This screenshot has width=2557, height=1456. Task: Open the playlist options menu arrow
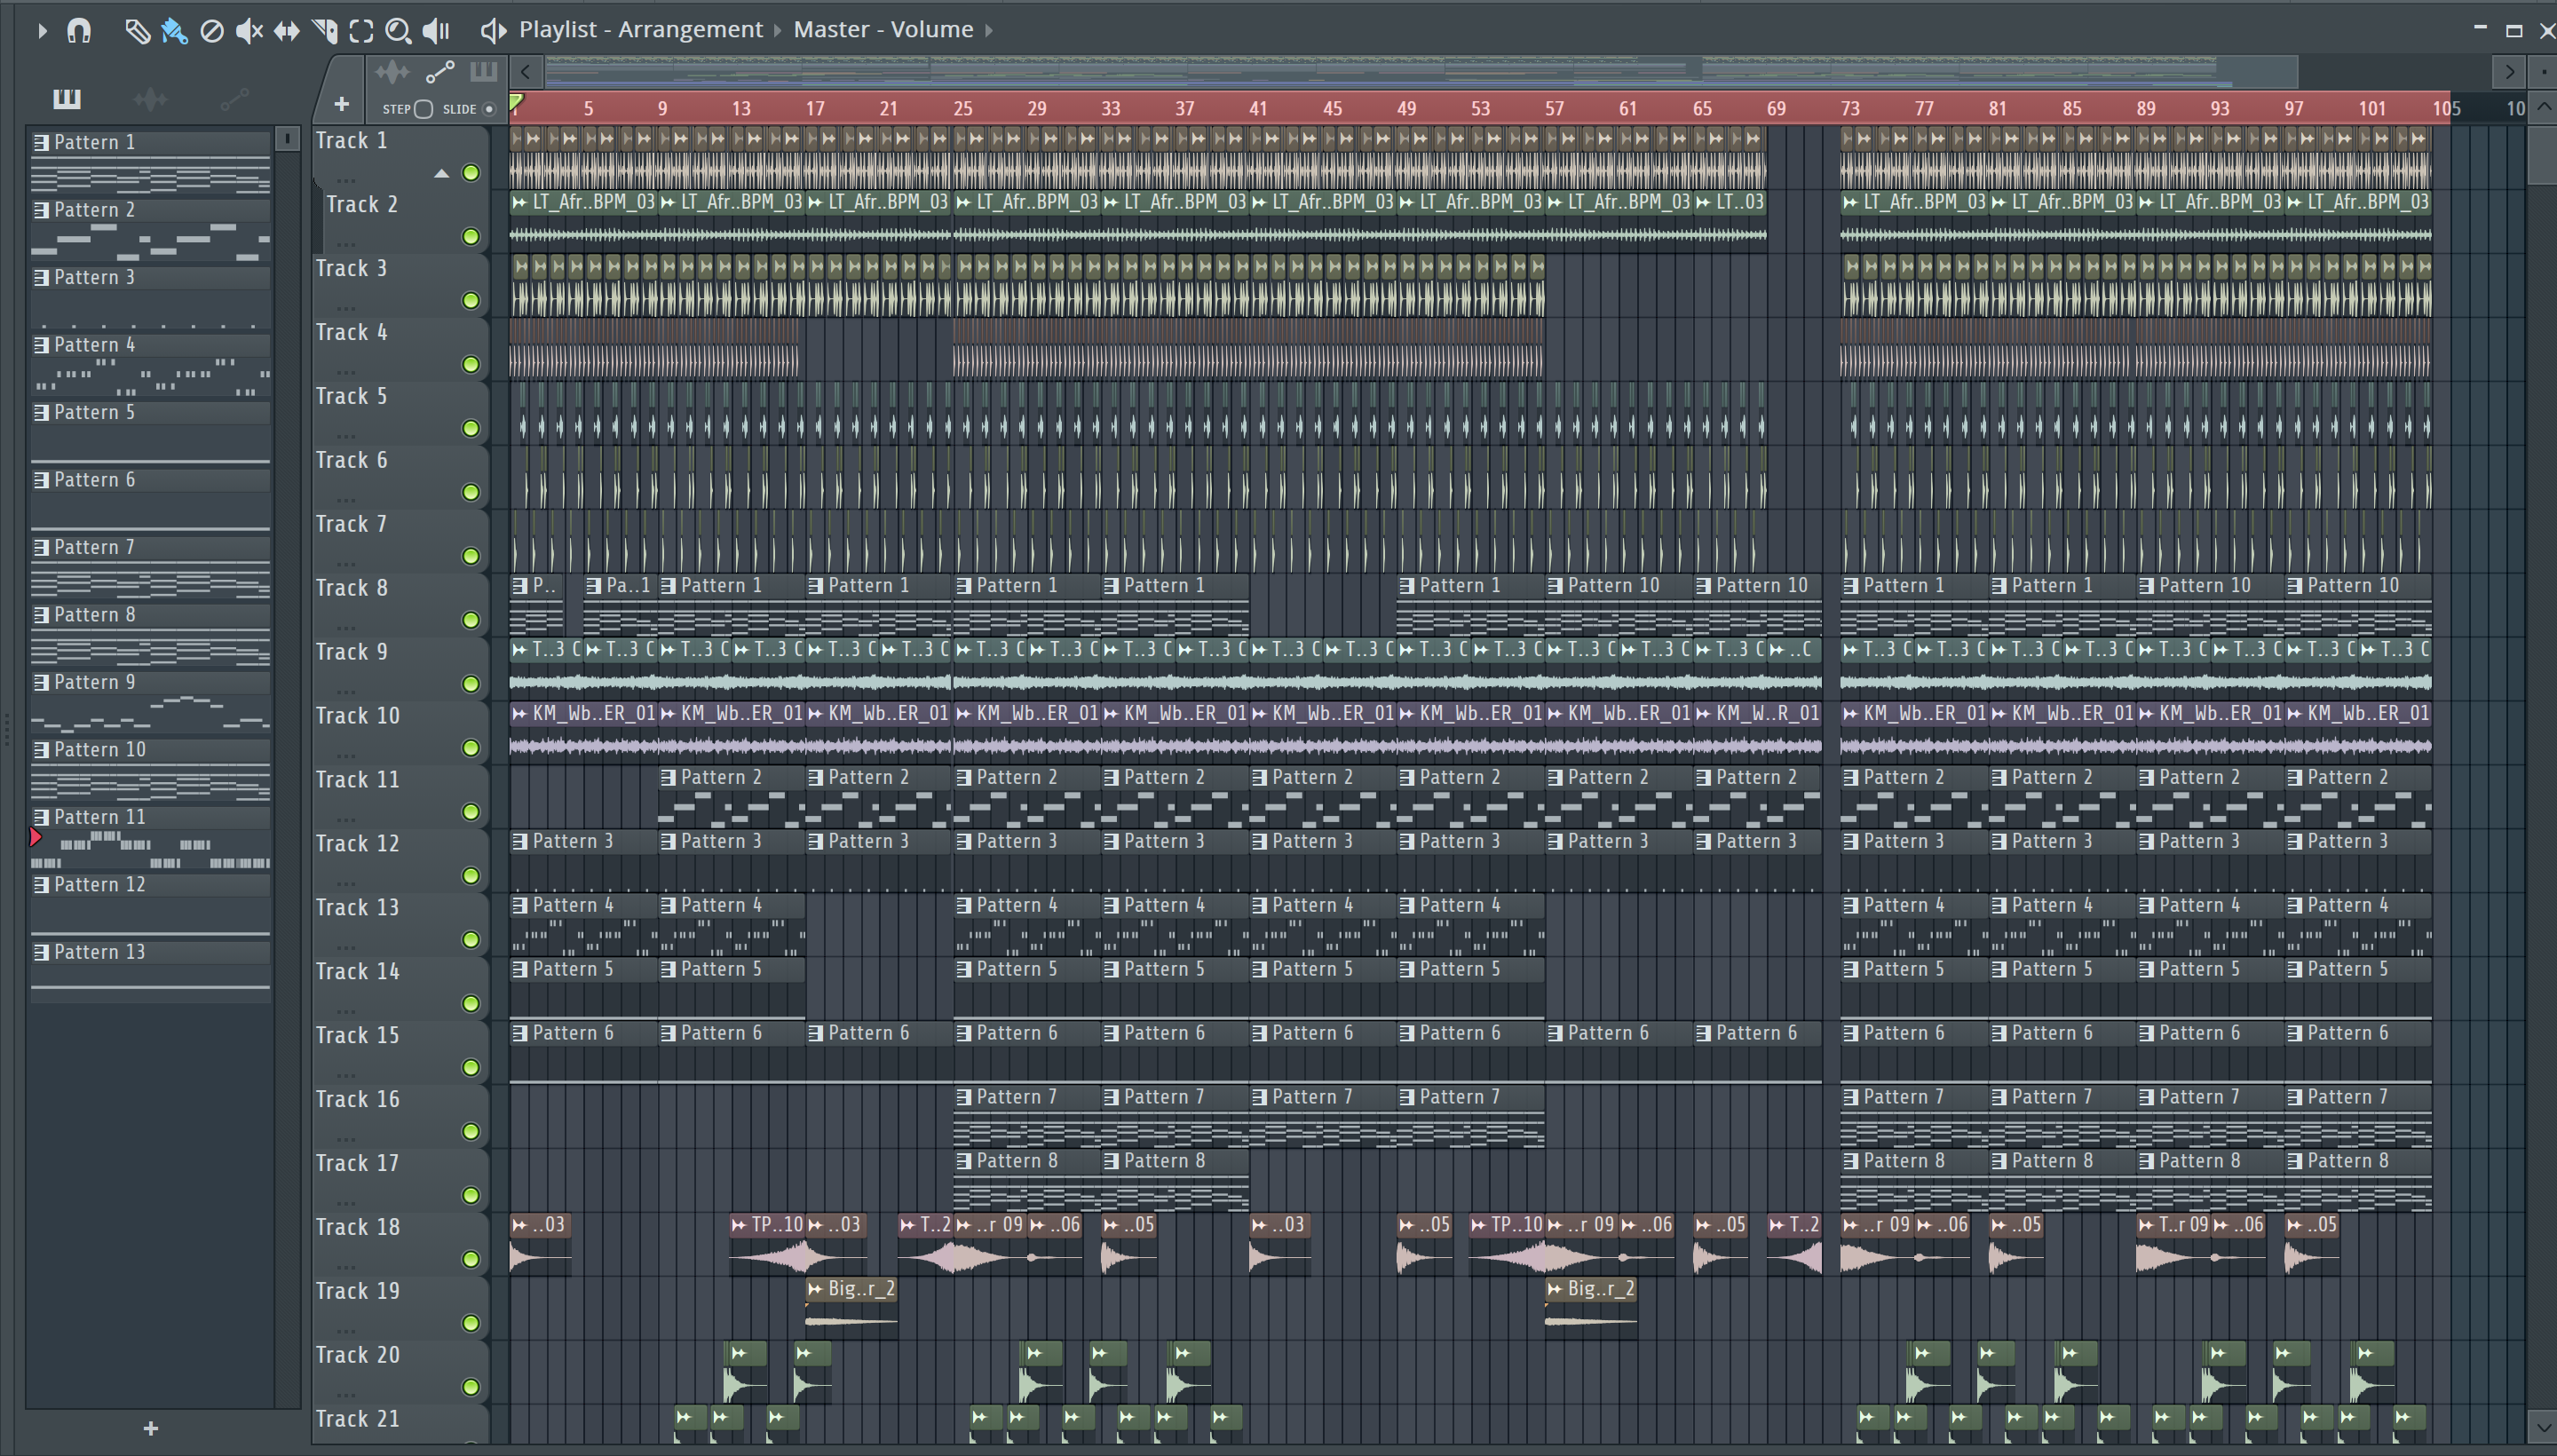pyautogui.click(x=42, y=31)
